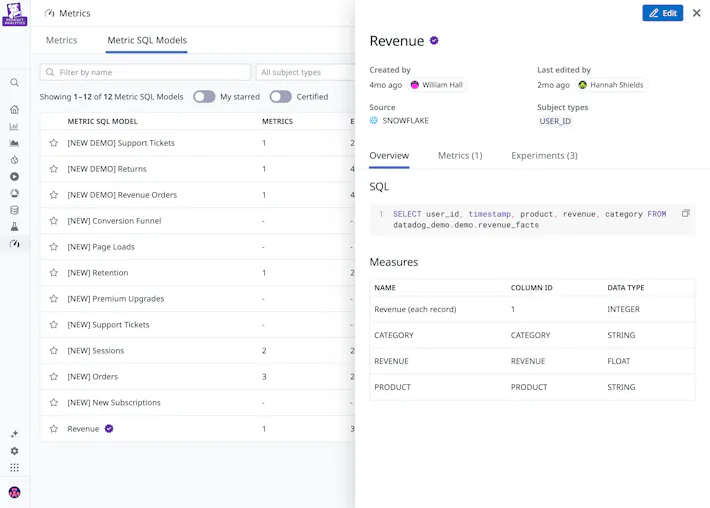Click the Filter by name search field
Screen dimensions: 710x508
click(145, 72)
